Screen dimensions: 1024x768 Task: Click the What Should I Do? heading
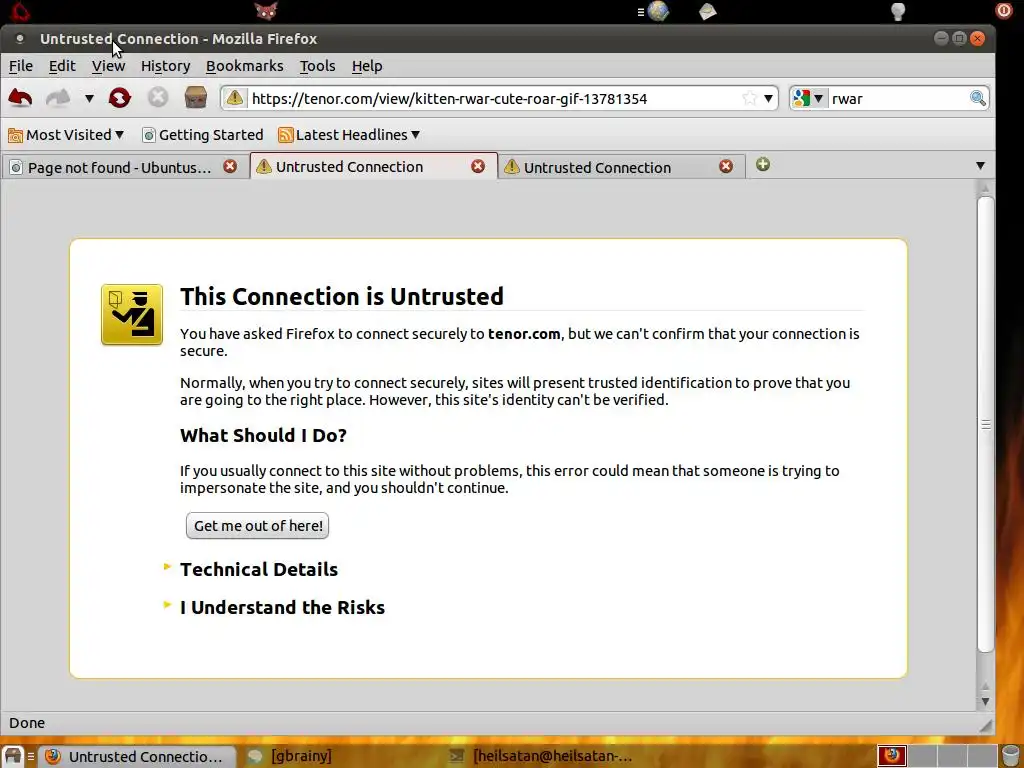(x=263, y=436)
